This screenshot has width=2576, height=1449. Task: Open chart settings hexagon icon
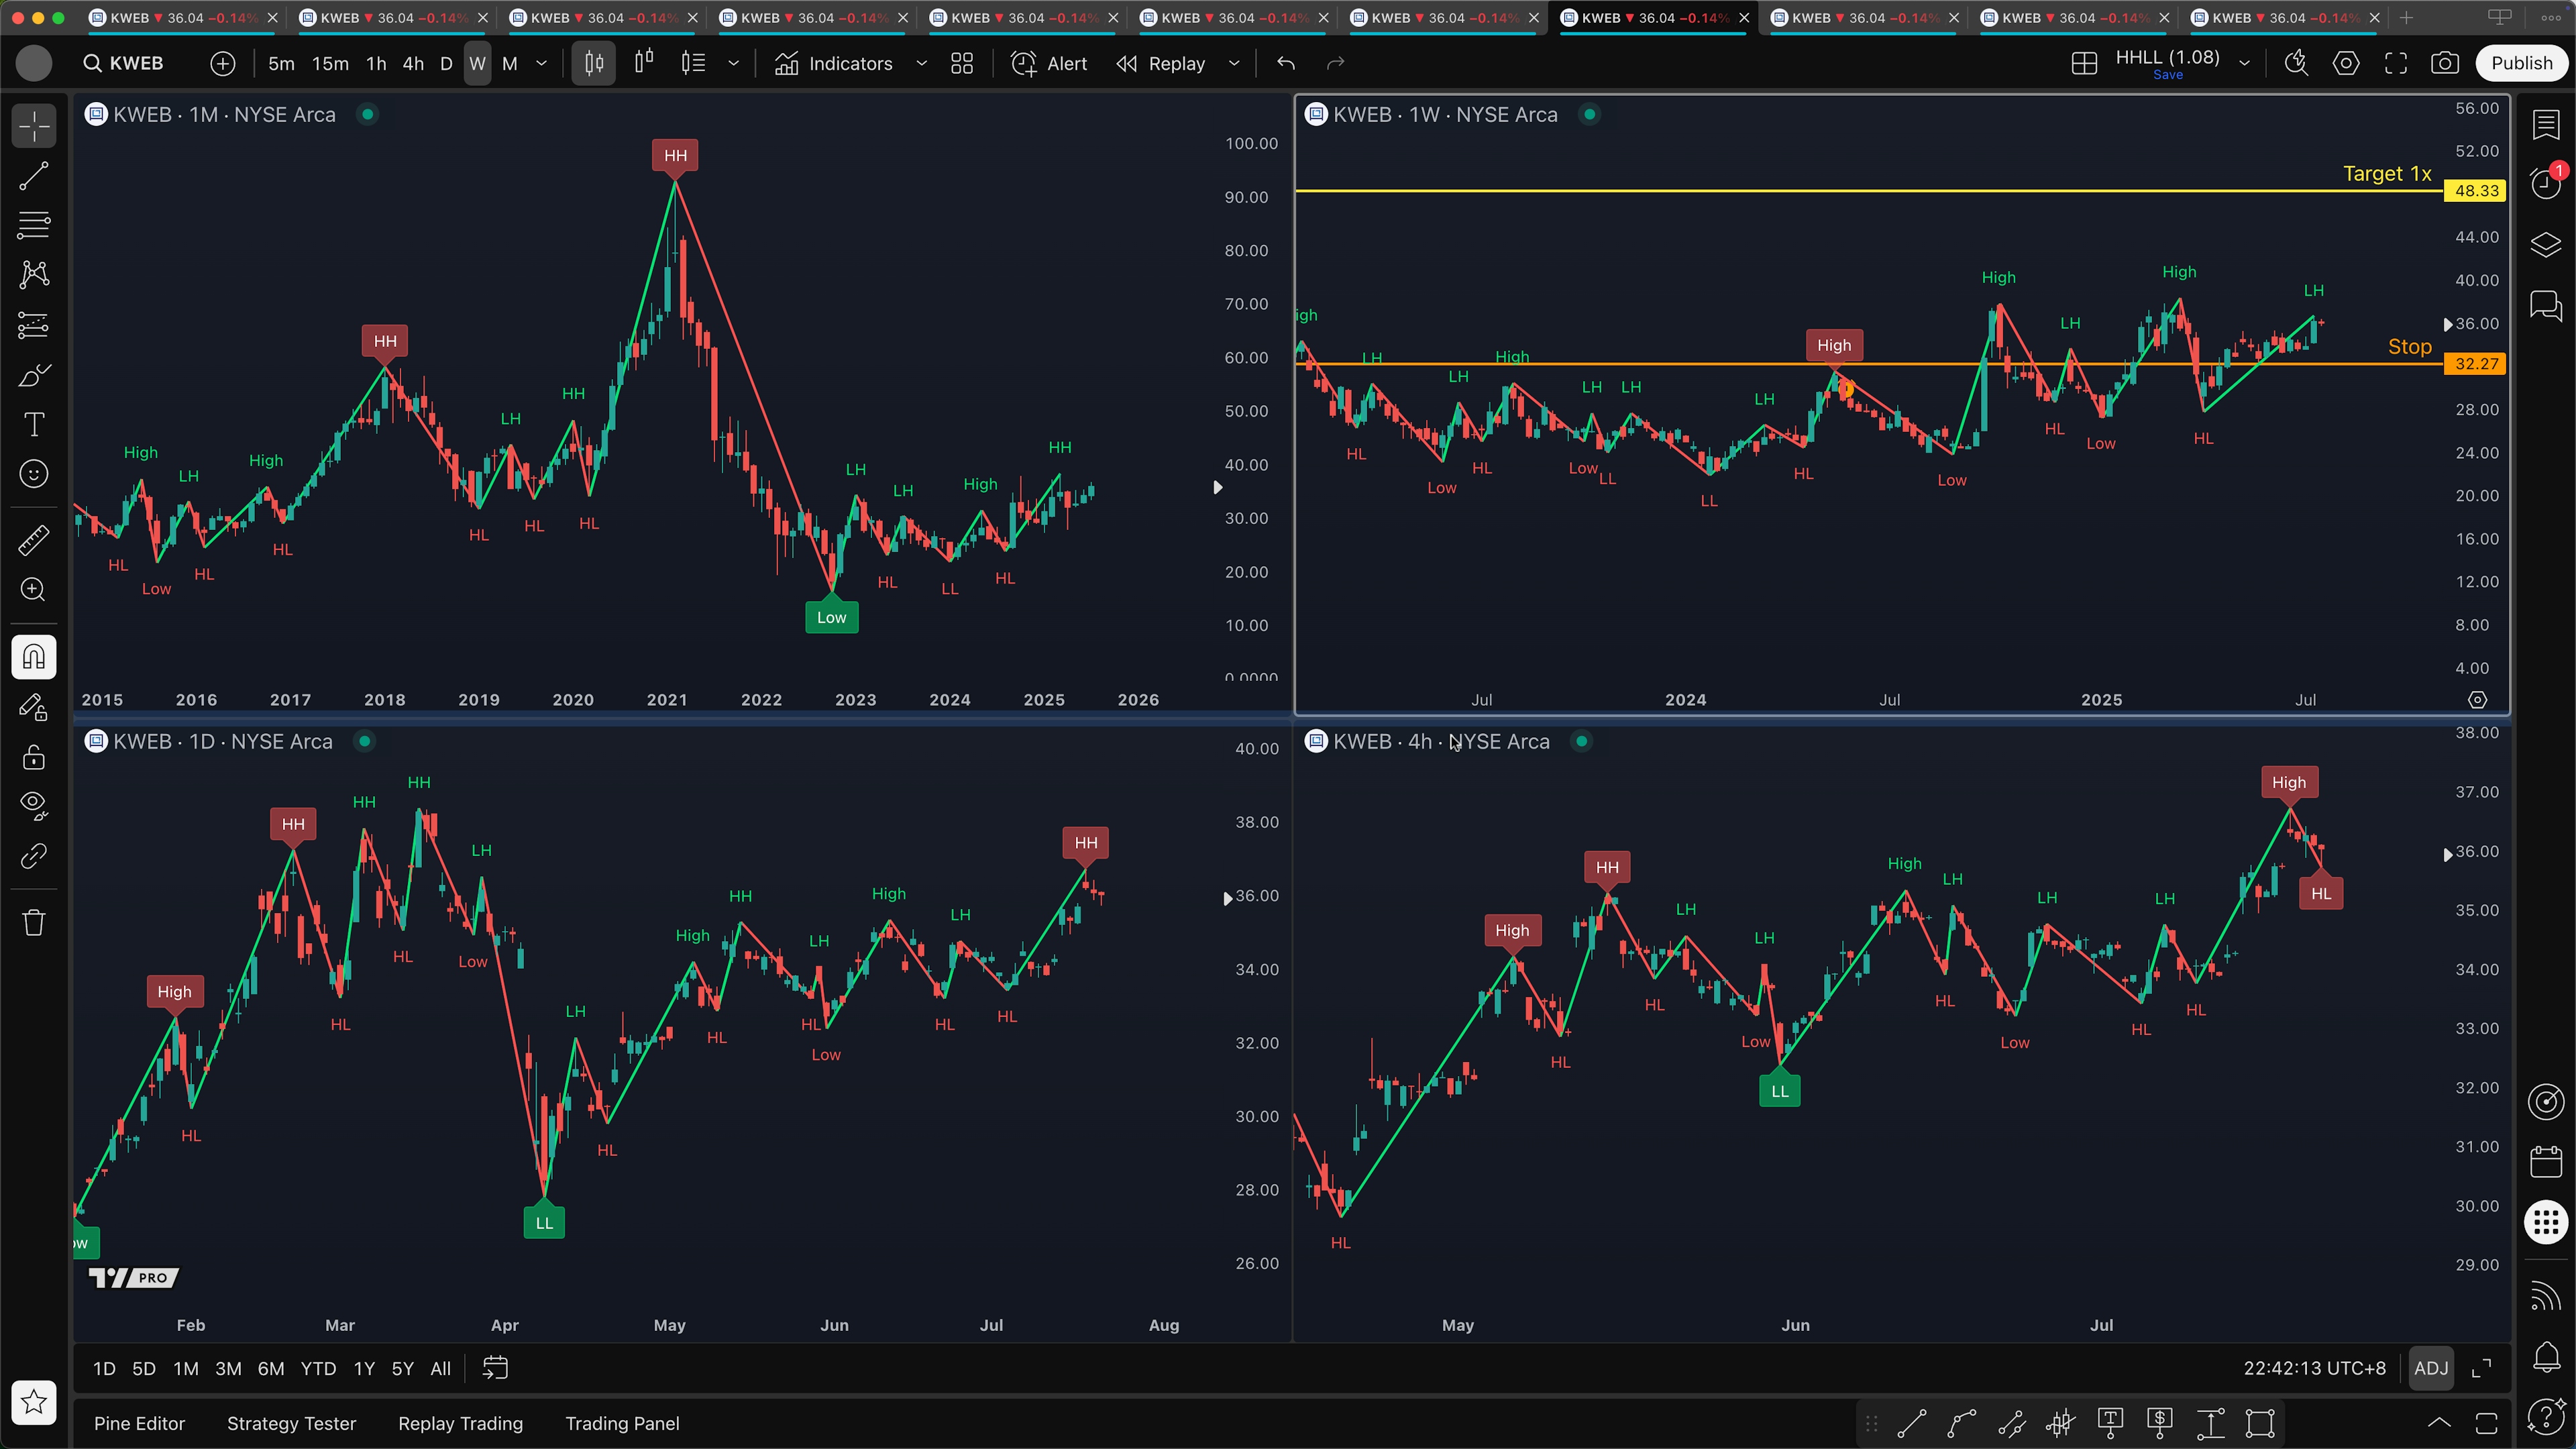2346,63
